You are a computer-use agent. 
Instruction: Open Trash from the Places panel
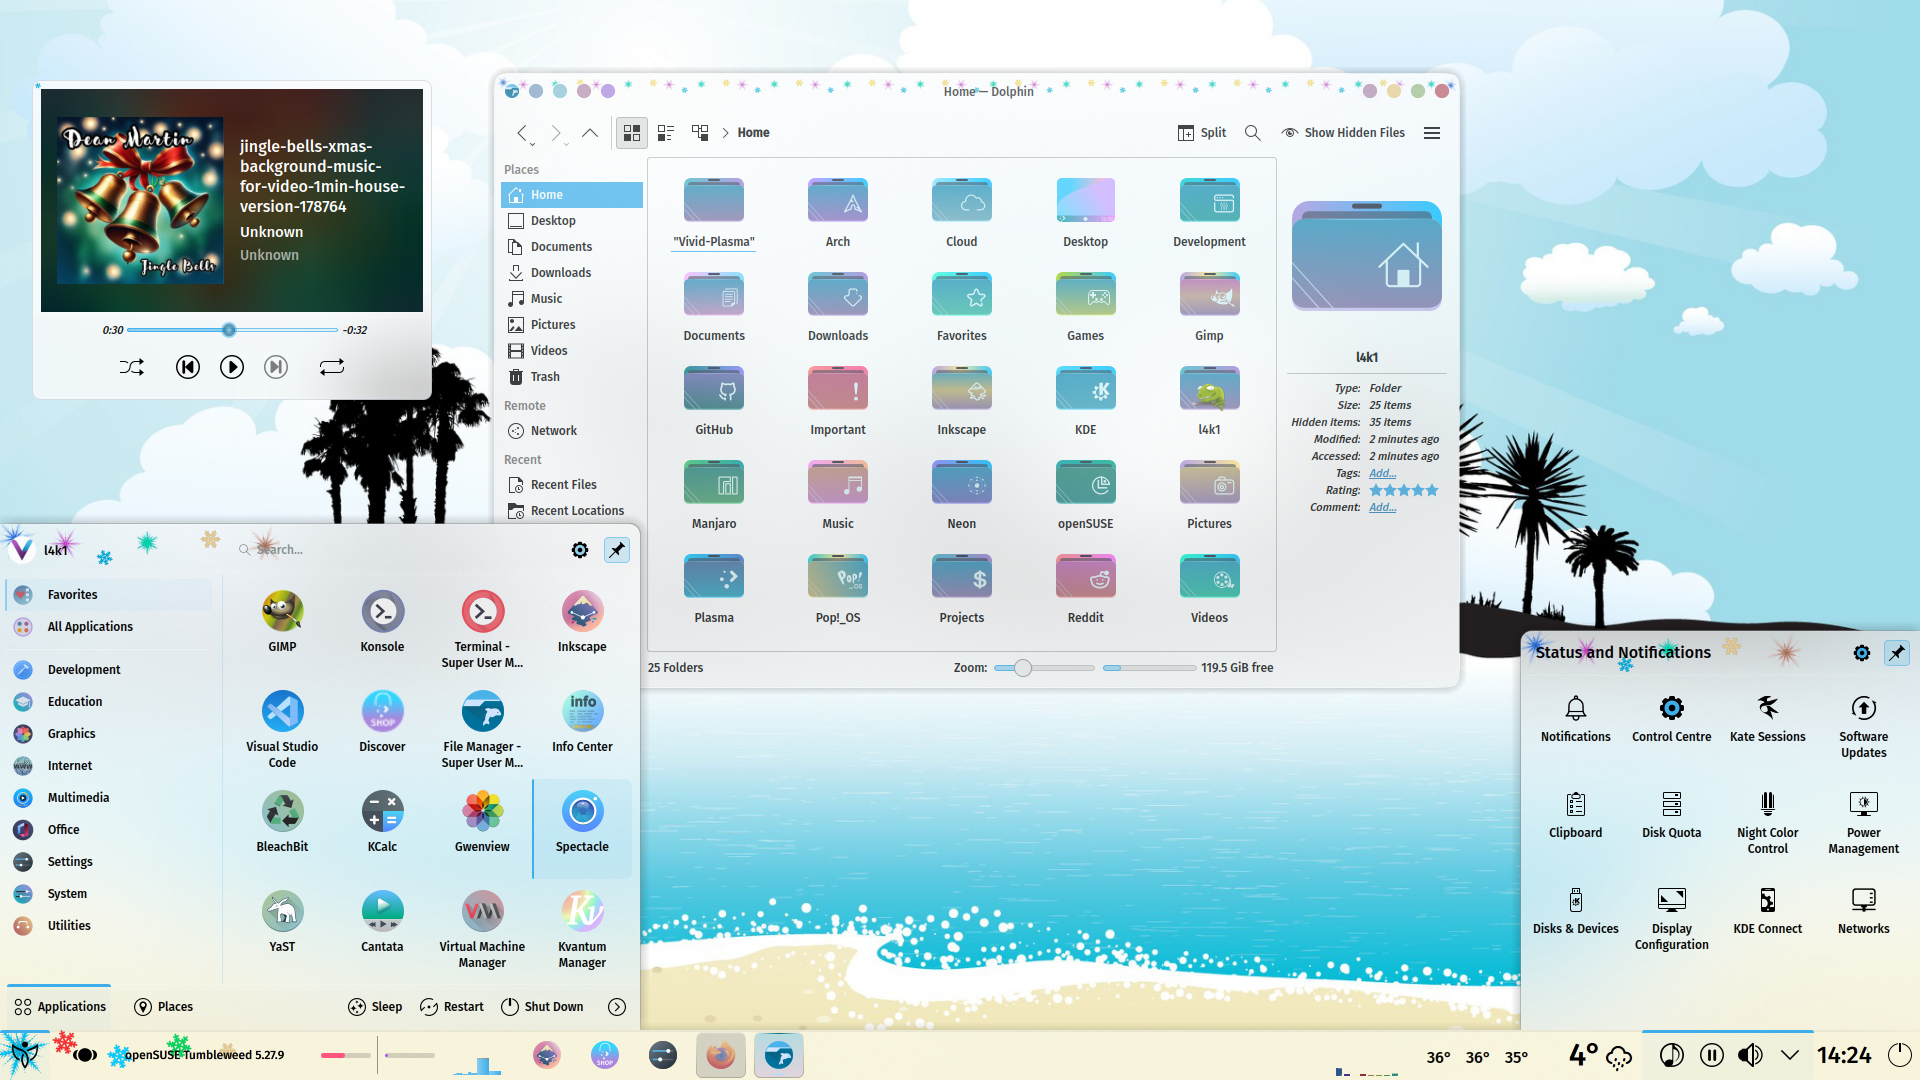coord(572,376)
